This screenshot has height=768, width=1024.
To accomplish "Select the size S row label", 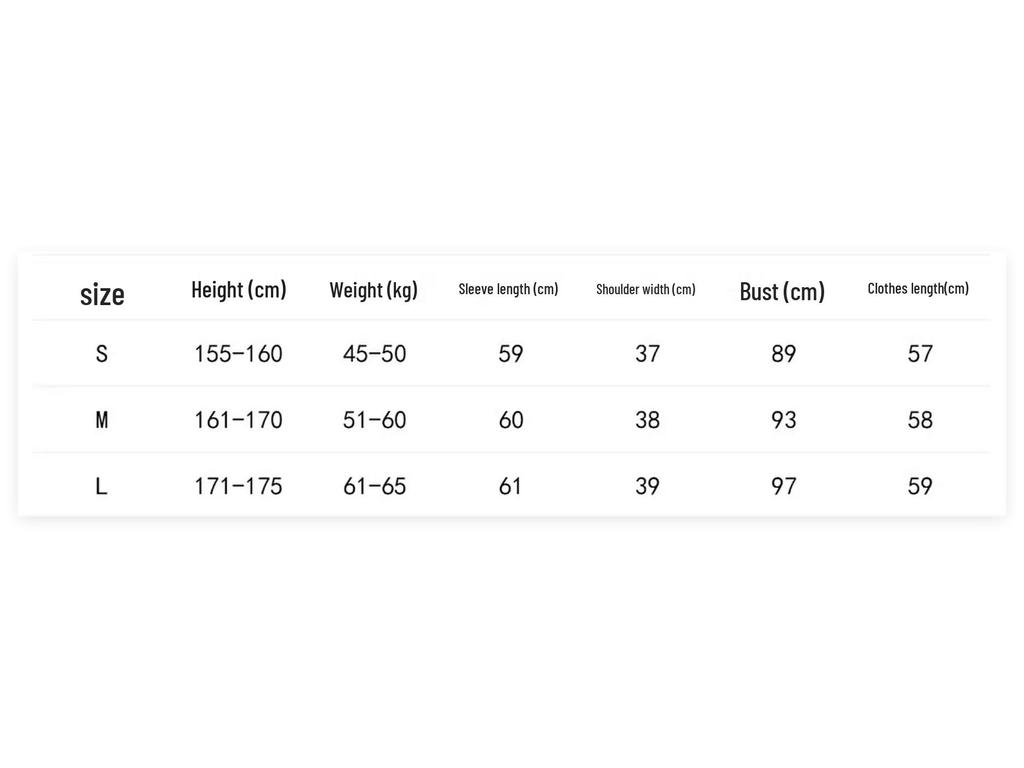I will [x=101, y=353].
